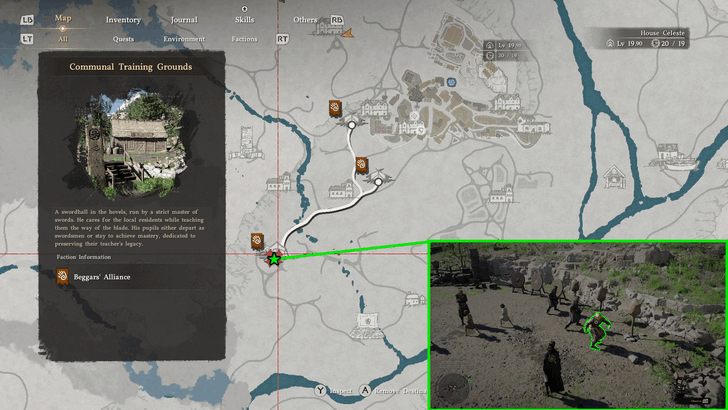The width and height of the screenshot is (728, 410).
Task: Click the green star destination marker
Action: pos(274,259)
